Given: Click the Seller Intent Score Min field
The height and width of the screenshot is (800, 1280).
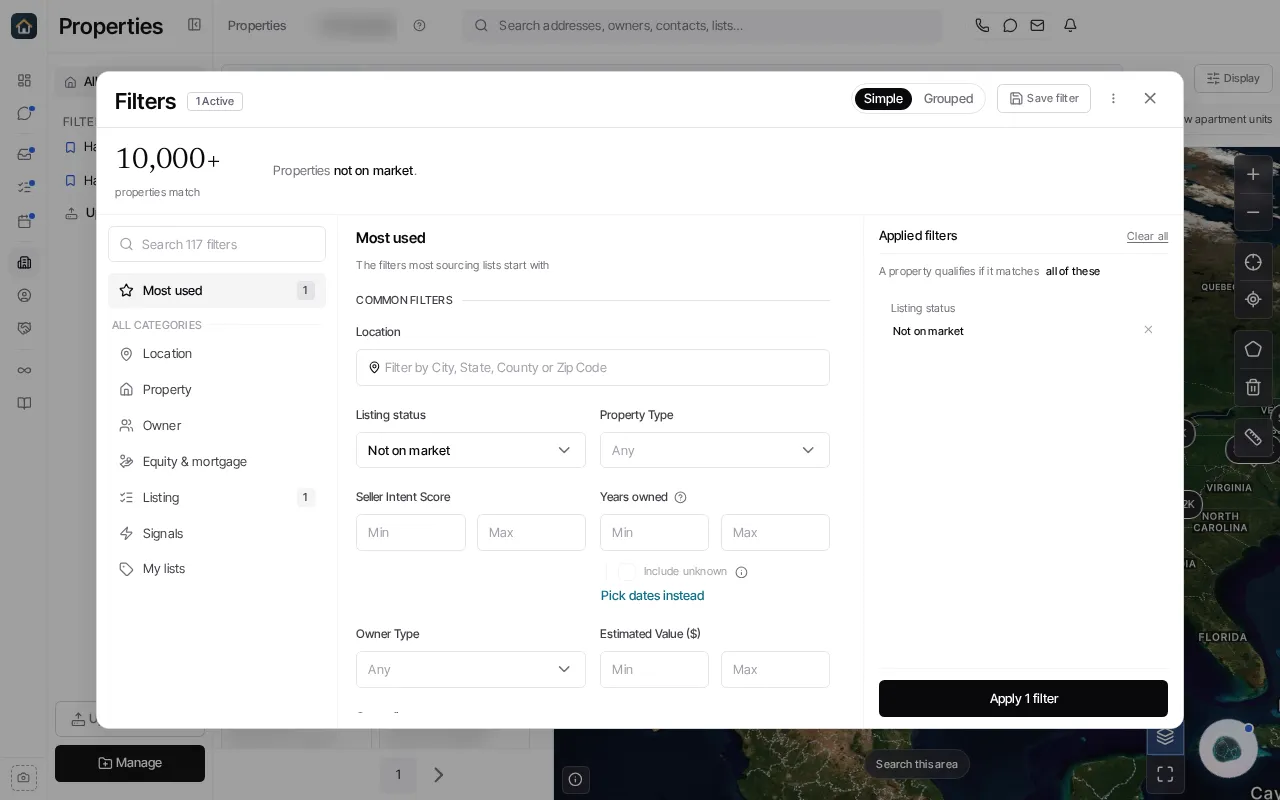Looking at the screenshot, I should click(411, 532).
